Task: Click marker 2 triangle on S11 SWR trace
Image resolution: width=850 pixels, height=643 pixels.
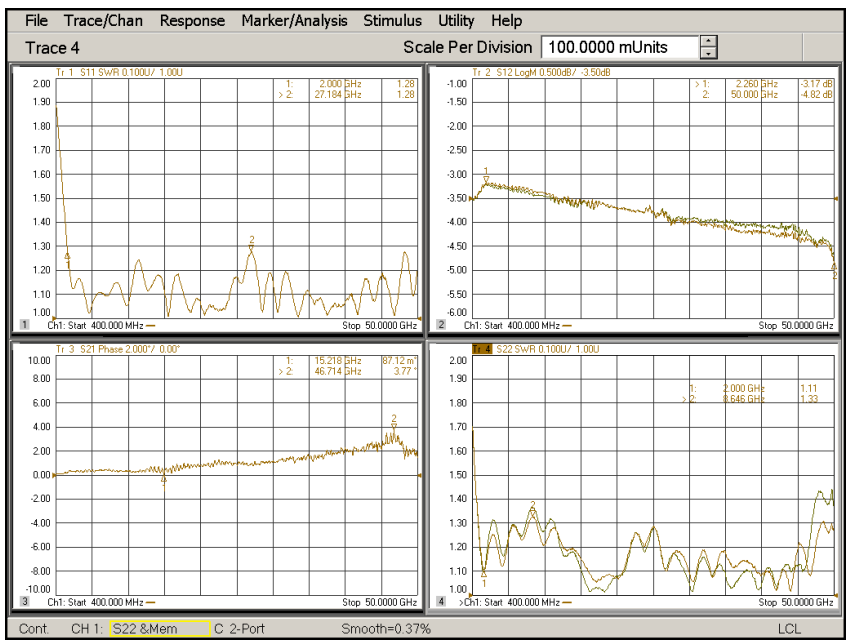Action: pos(252,246)
